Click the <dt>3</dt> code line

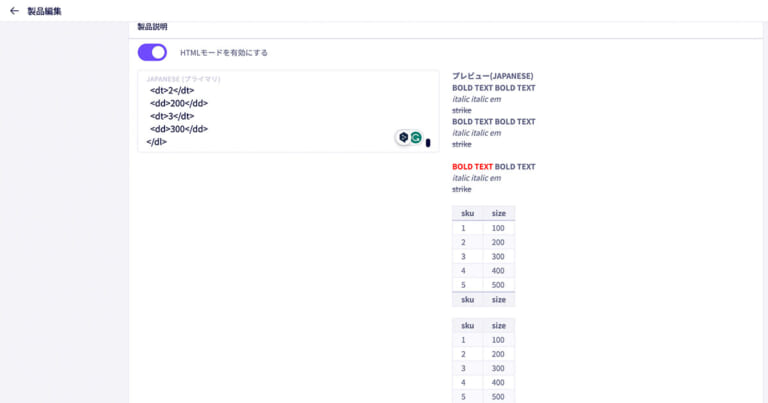point(172,116)
